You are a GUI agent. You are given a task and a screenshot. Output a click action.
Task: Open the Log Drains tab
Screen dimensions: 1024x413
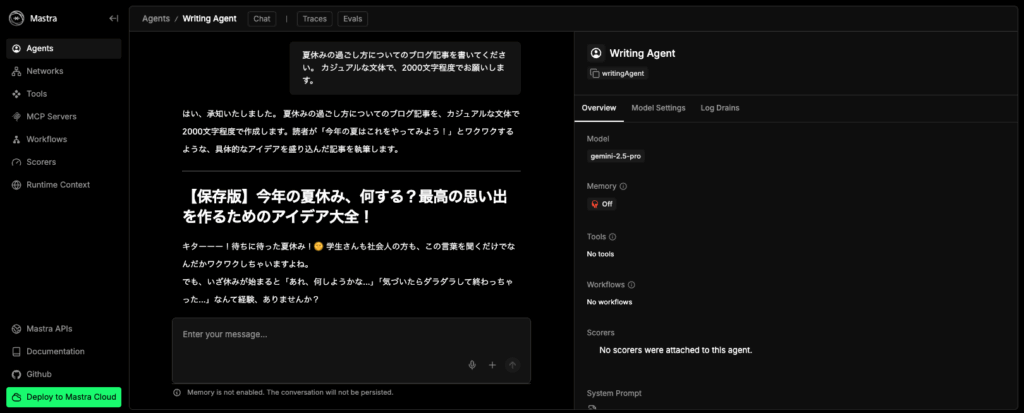click(720, 107)
